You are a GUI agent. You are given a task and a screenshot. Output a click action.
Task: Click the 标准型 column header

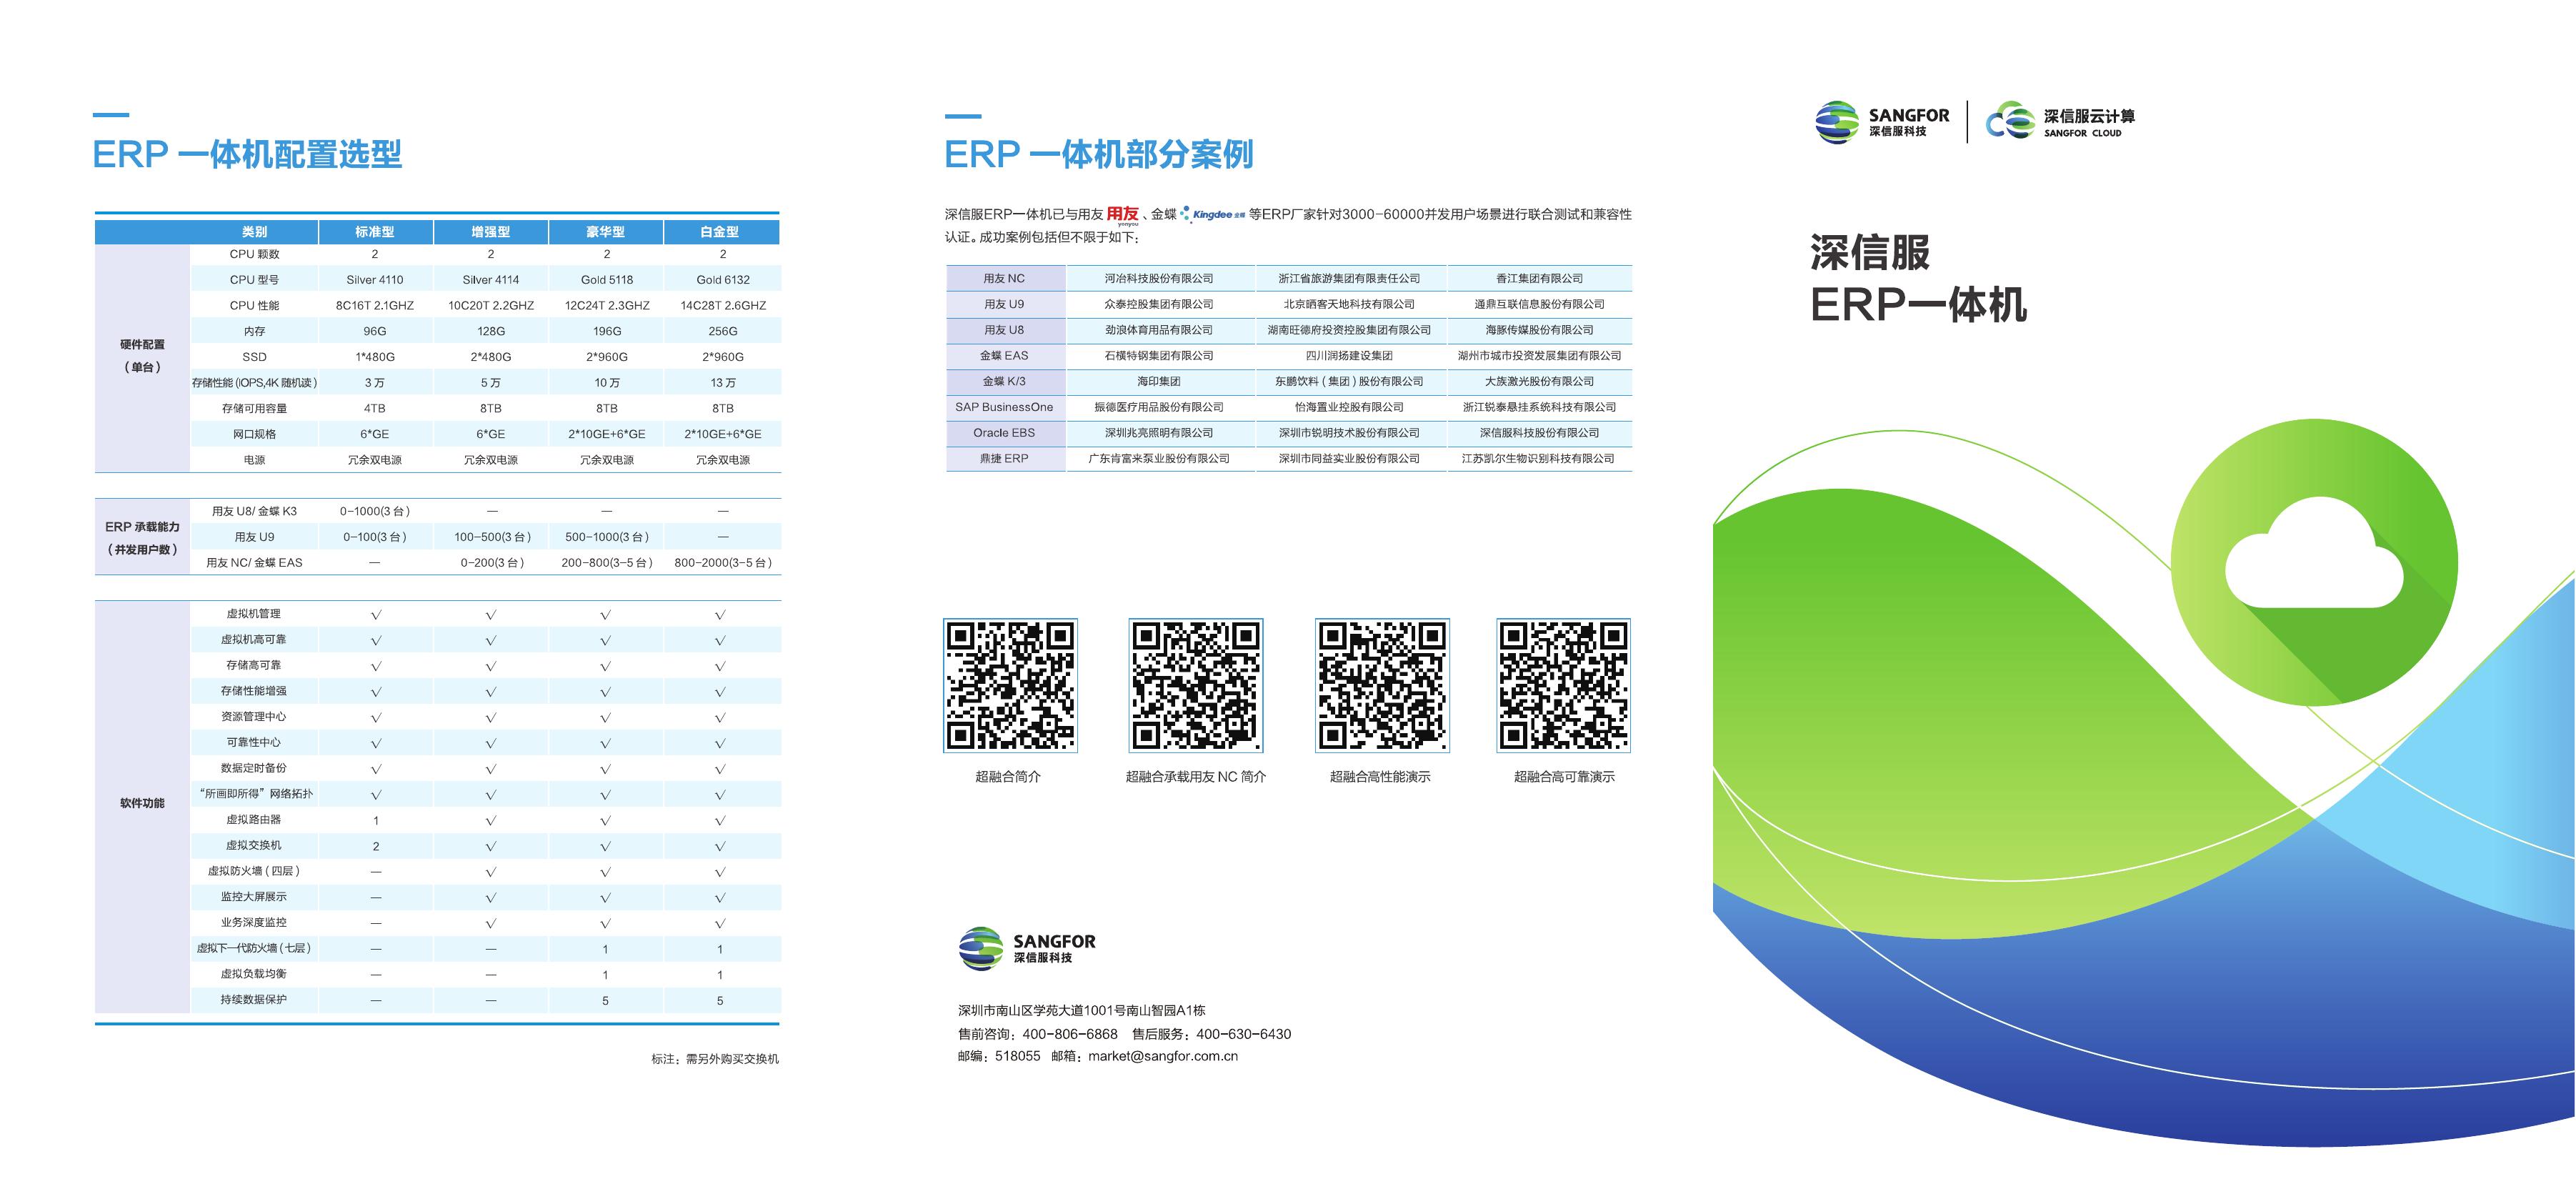point(375,232)
